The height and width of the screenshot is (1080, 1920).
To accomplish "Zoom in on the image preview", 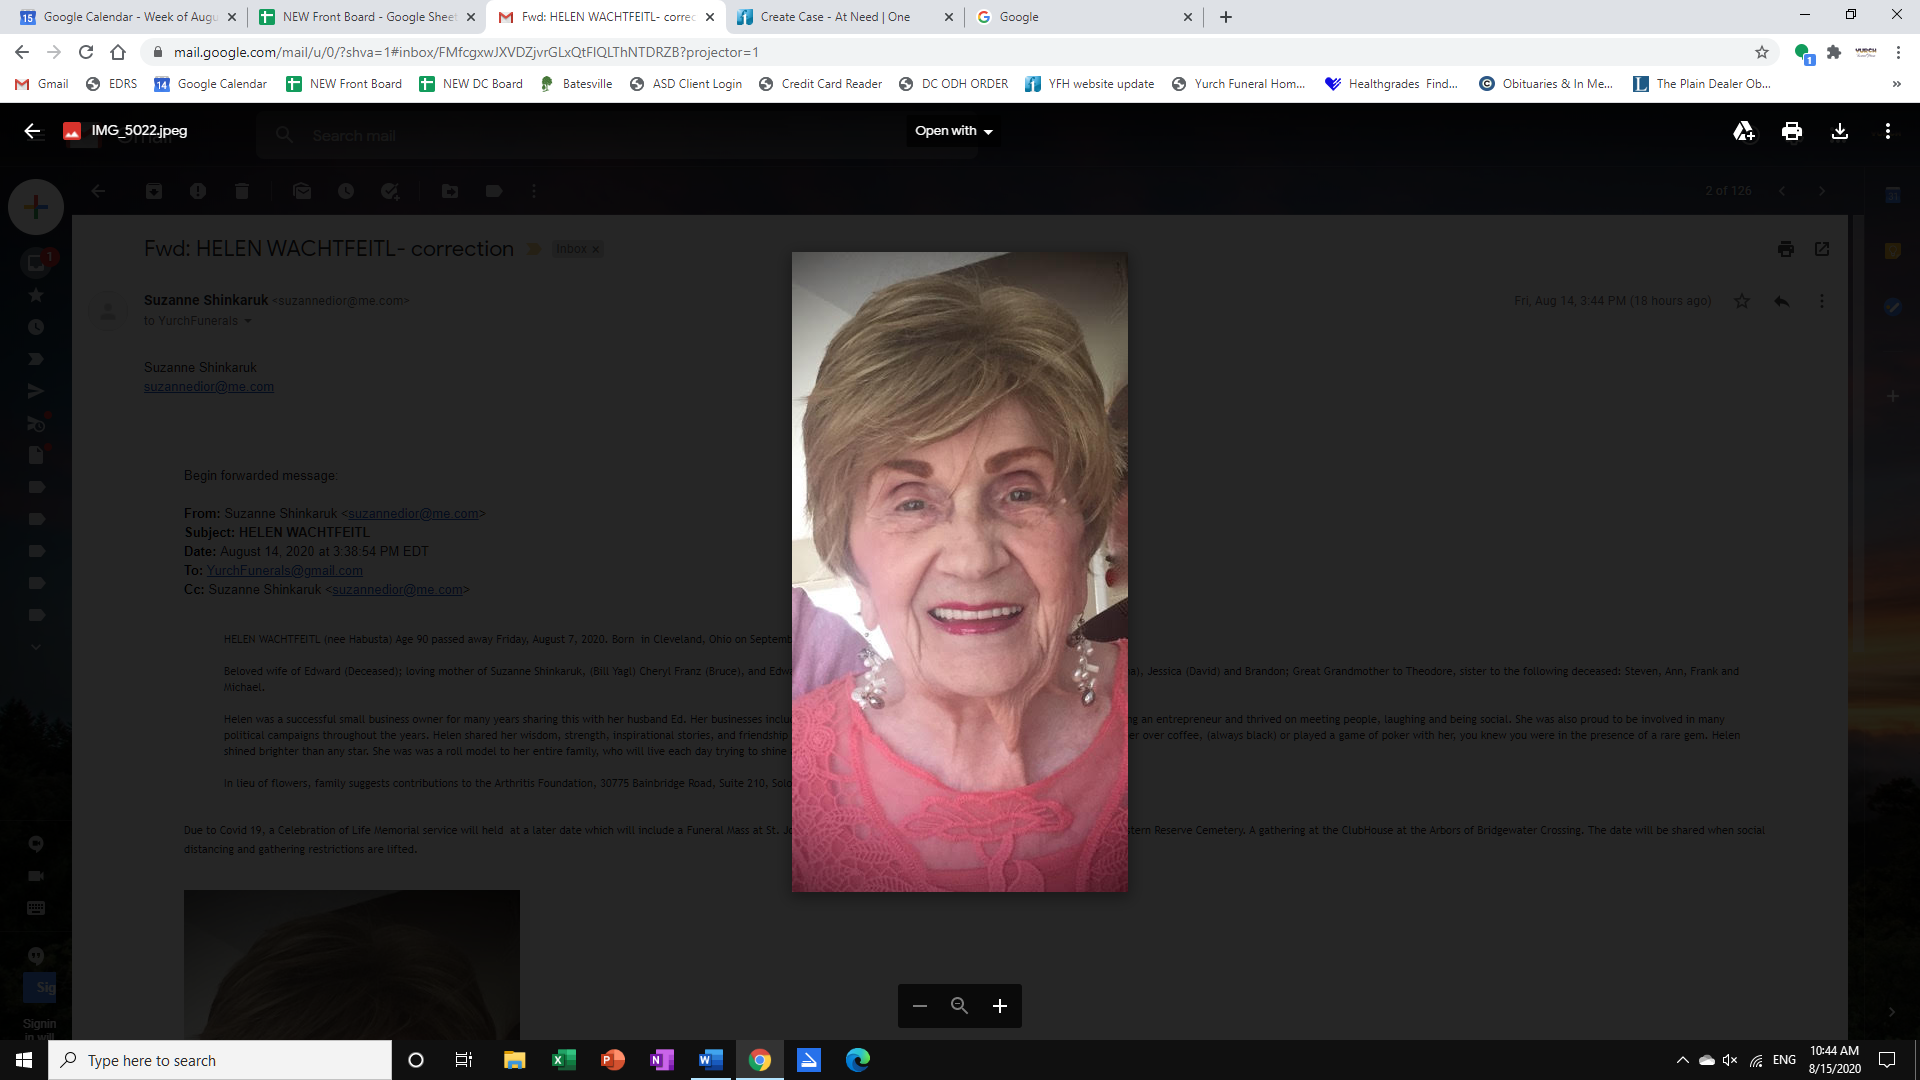I will [x=999, y=1006].
